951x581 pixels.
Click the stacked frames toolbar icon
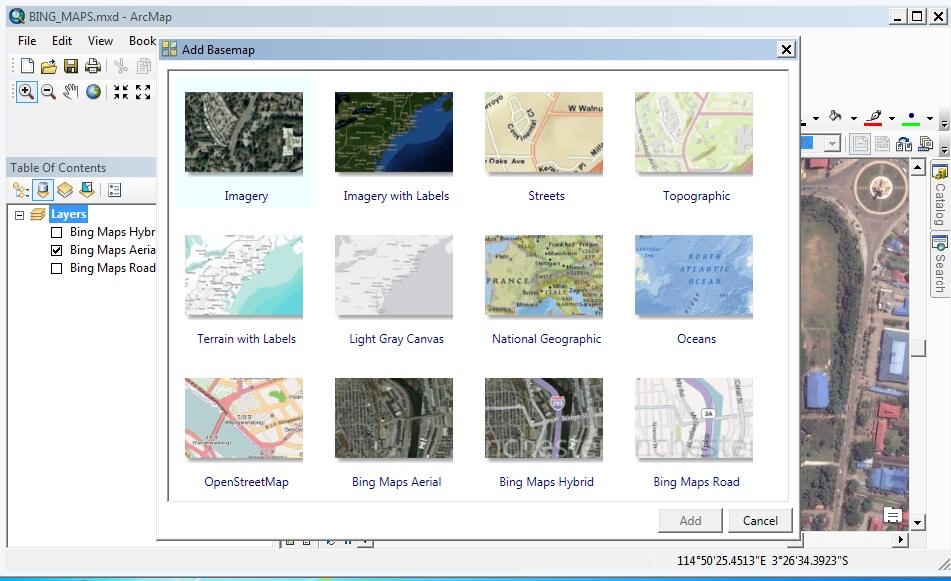926,144
